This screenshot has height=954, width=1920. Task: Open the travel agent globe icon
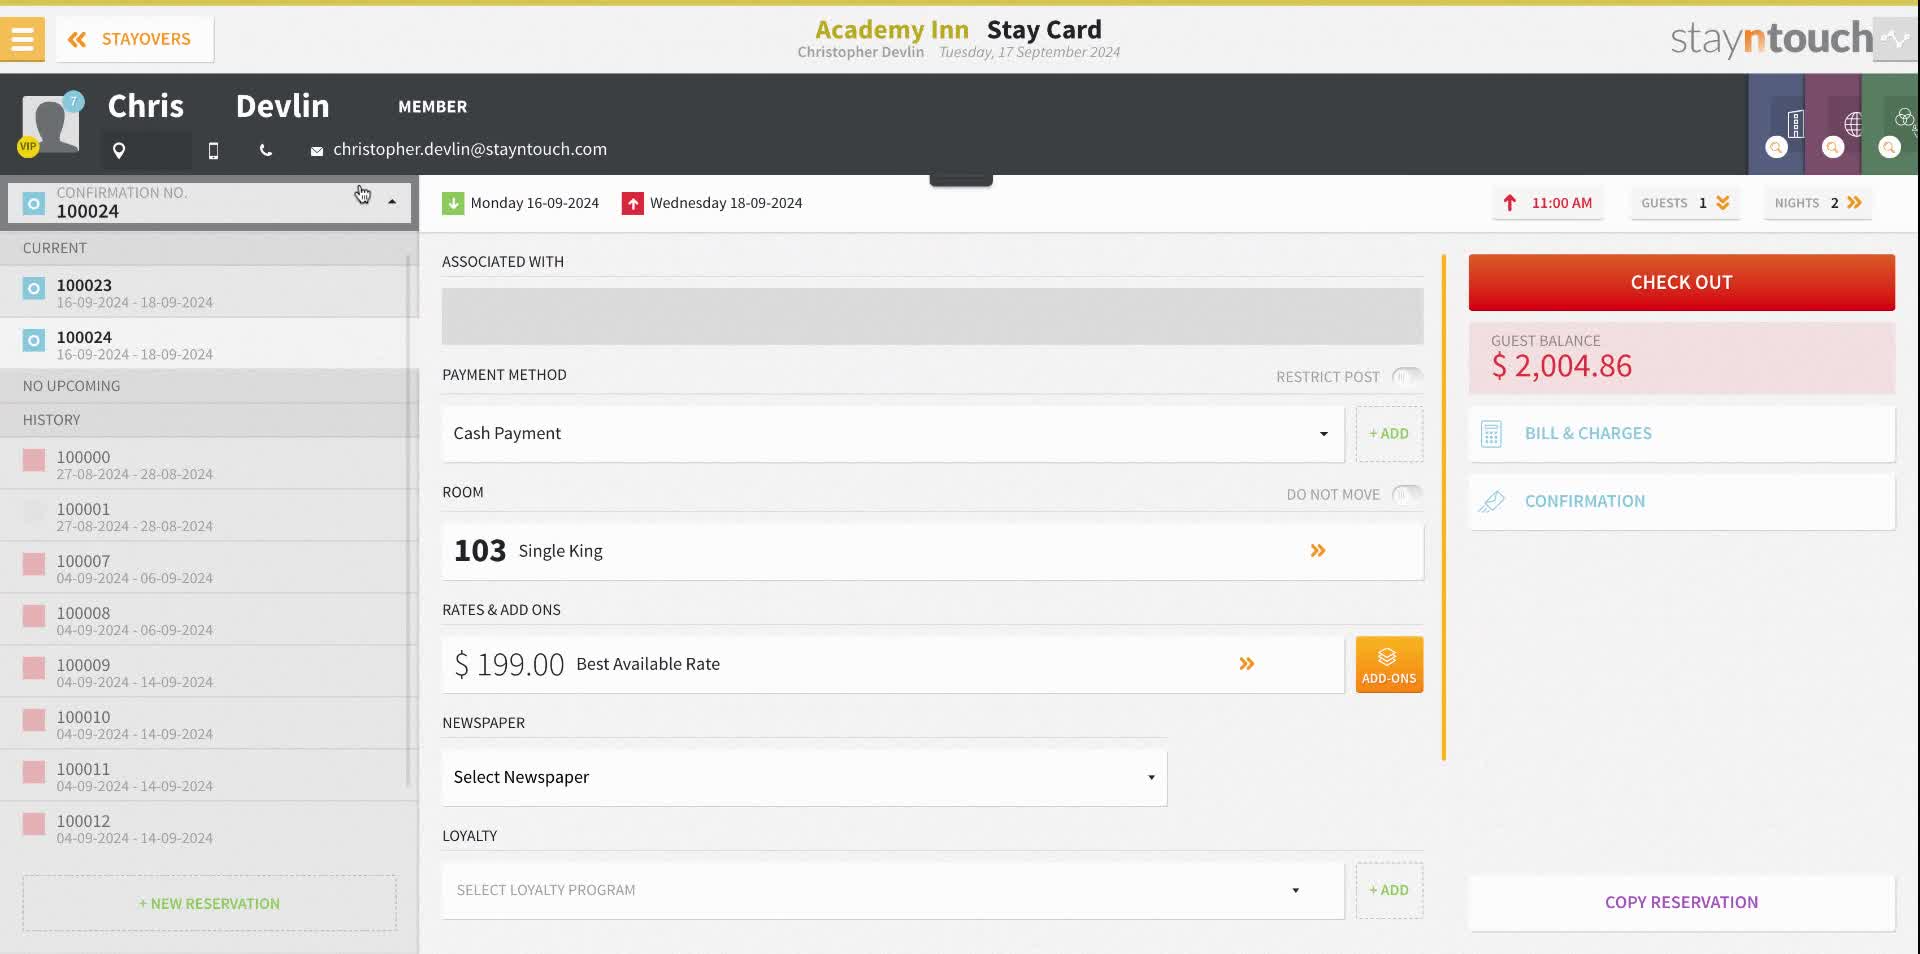[1853, 124]
